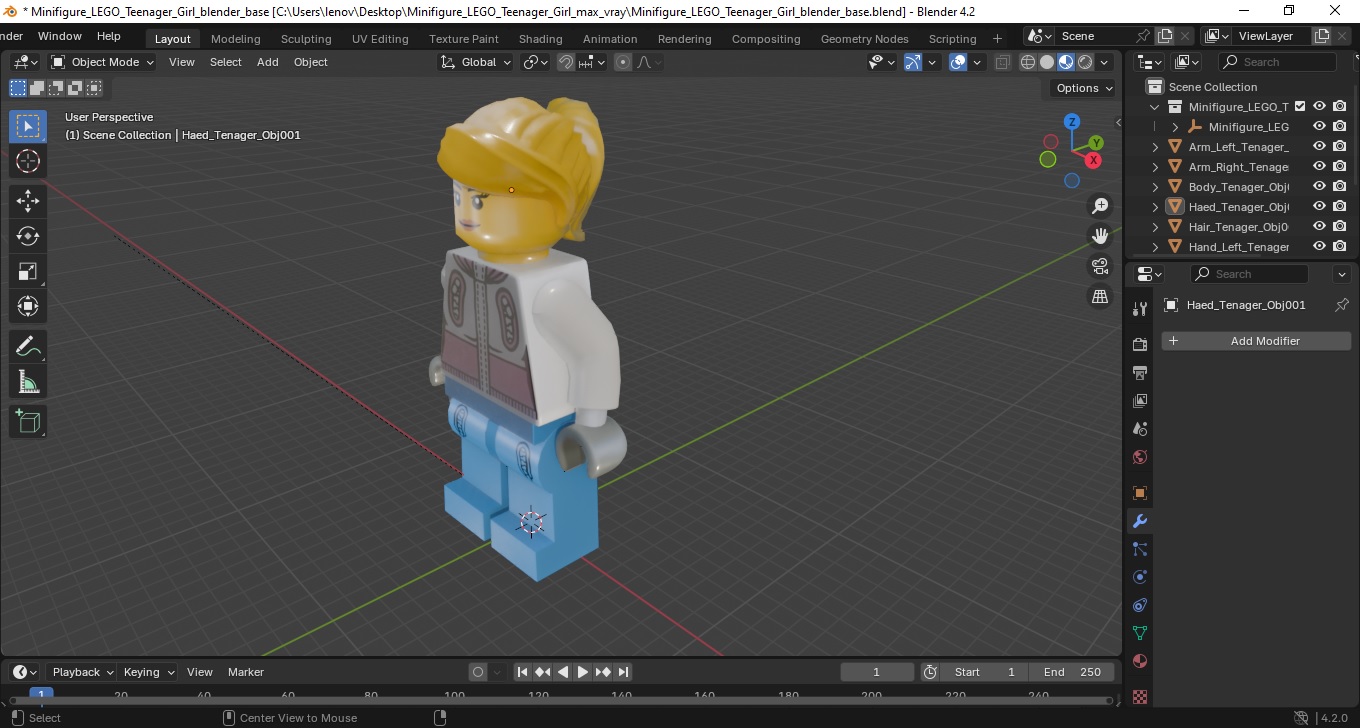Hide Body_Tenager object in viewport
Image resolution: width=1360 pixels, height=728 pixels.
(1319, 186)
